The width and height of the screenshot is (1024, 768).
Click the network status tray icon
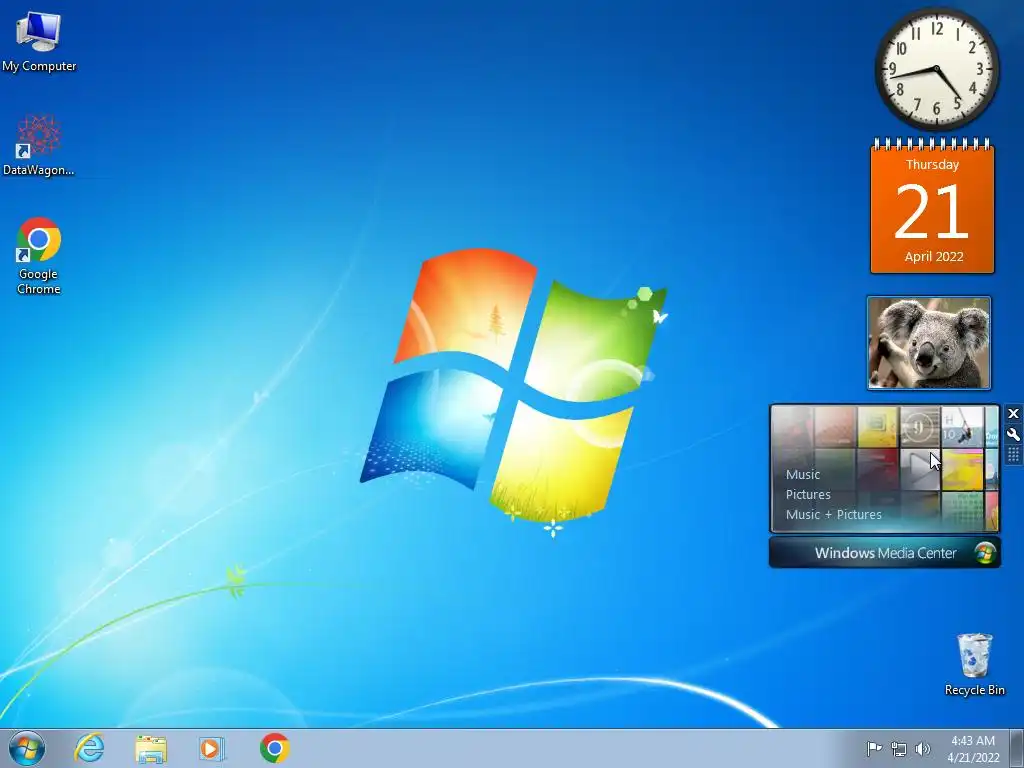tap(899, 750)
